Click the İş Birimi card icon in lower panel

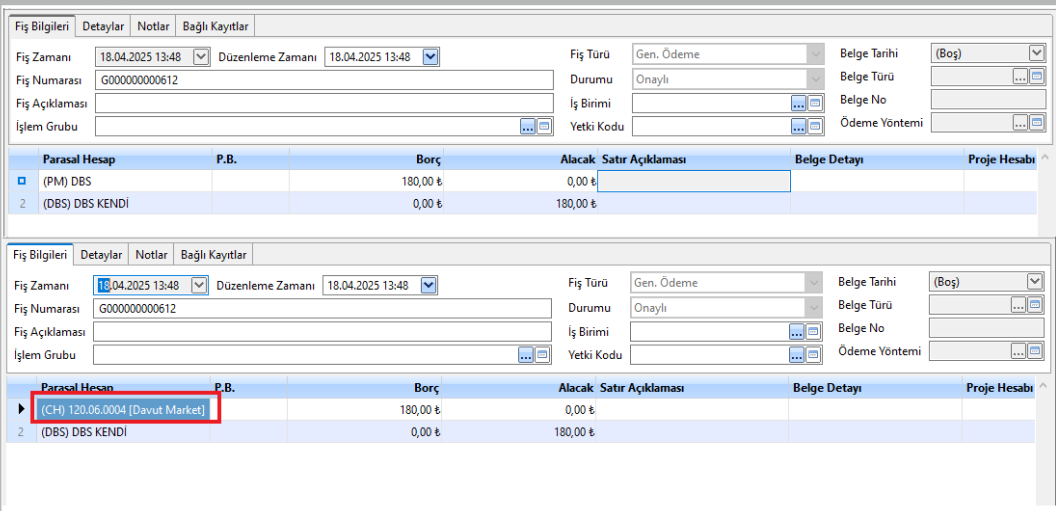pyautogui.click(x=812, y=332)
